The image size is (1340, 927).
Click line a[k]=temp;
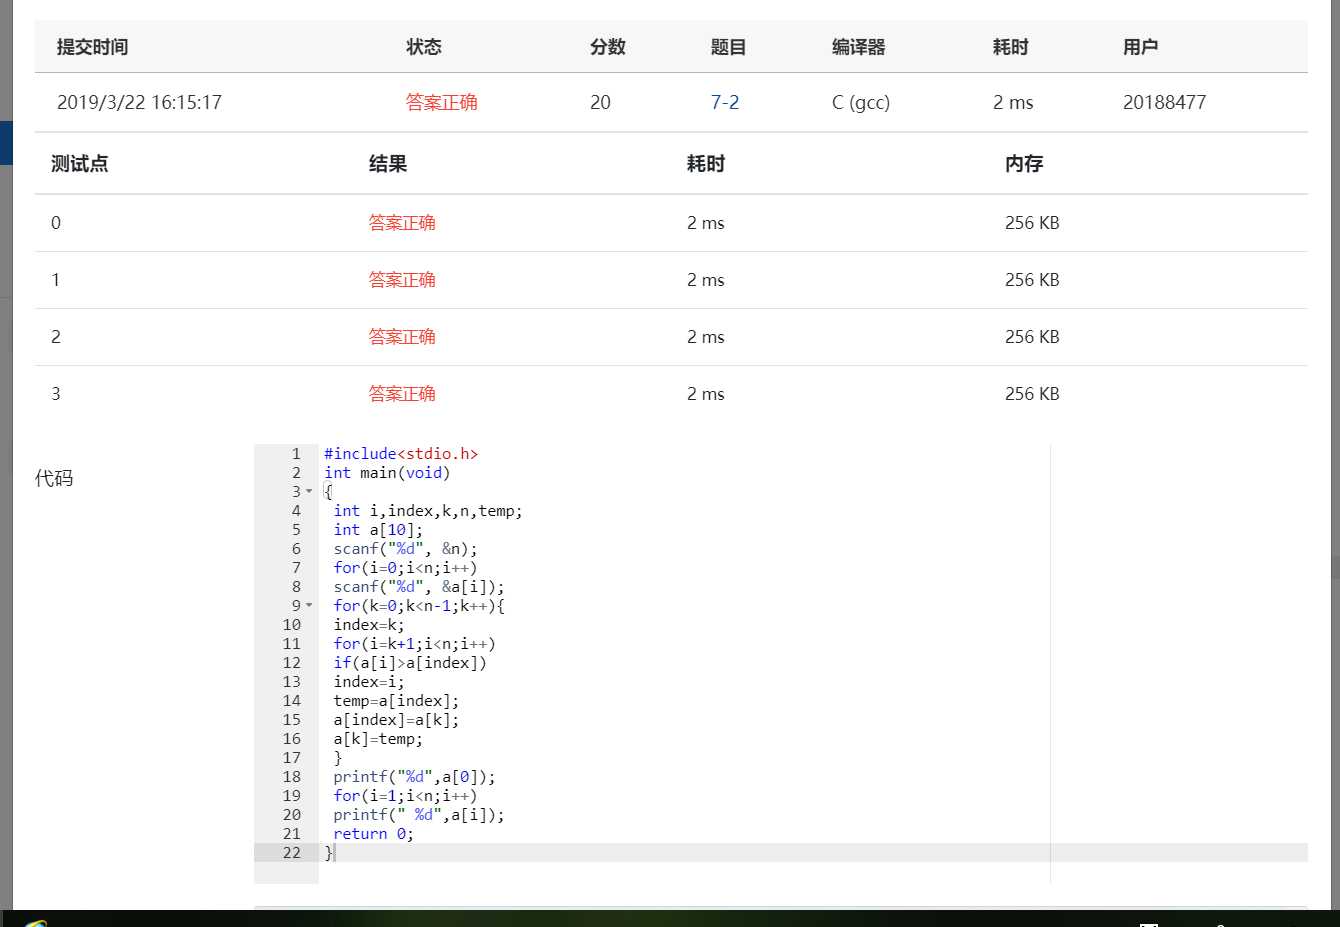pyautogui.click(x=378, y=739)
